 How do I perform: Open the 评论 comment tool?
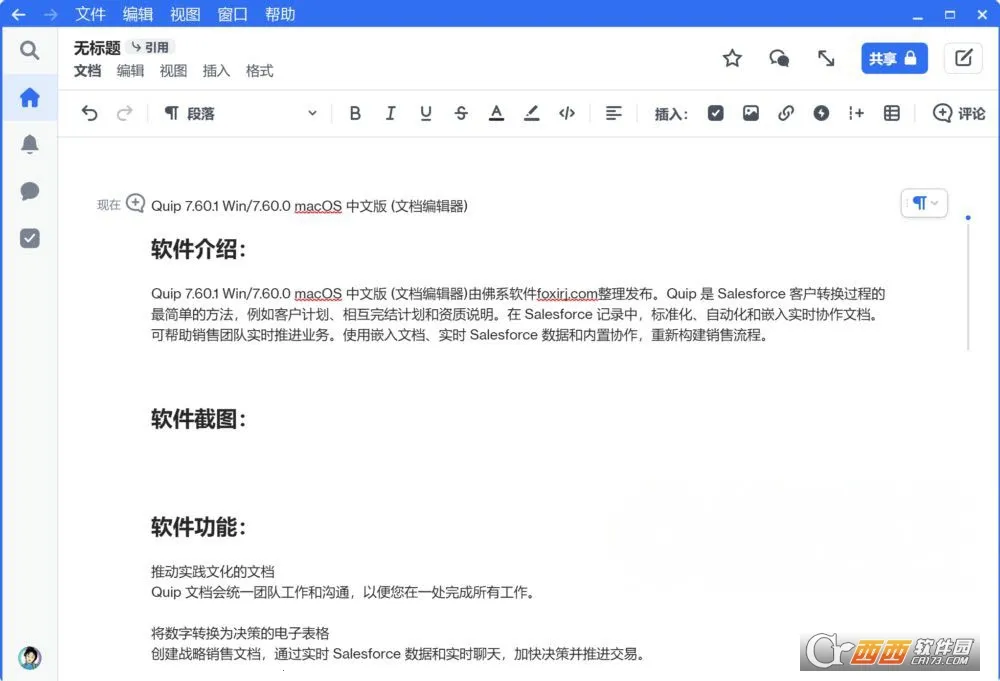pyautogui.click(x=958, y=113)
